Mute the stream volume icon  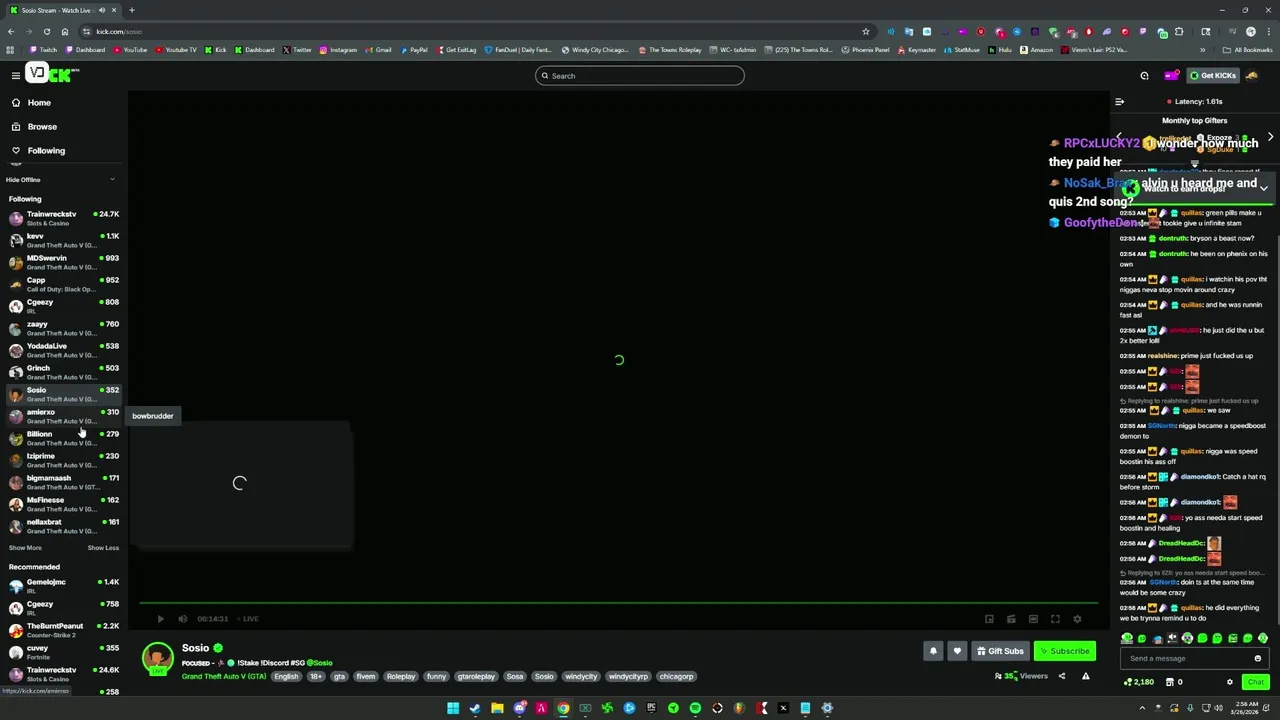click(x=182, y=618)
